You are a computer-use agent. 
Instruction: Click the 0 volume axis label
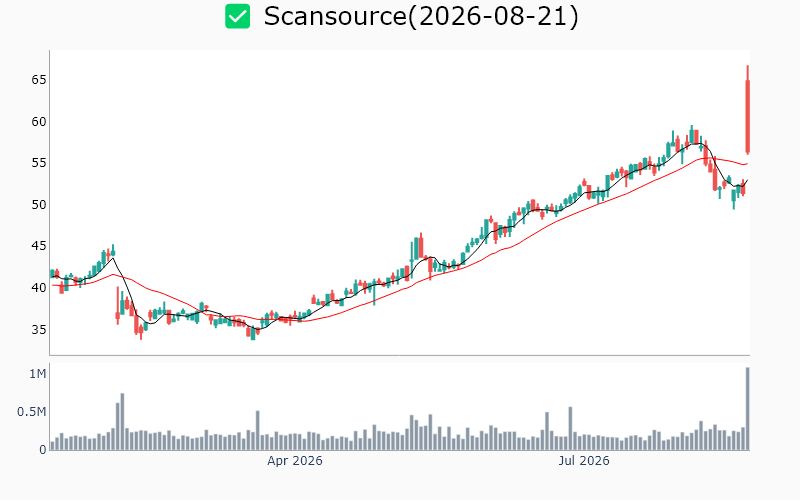43,450
